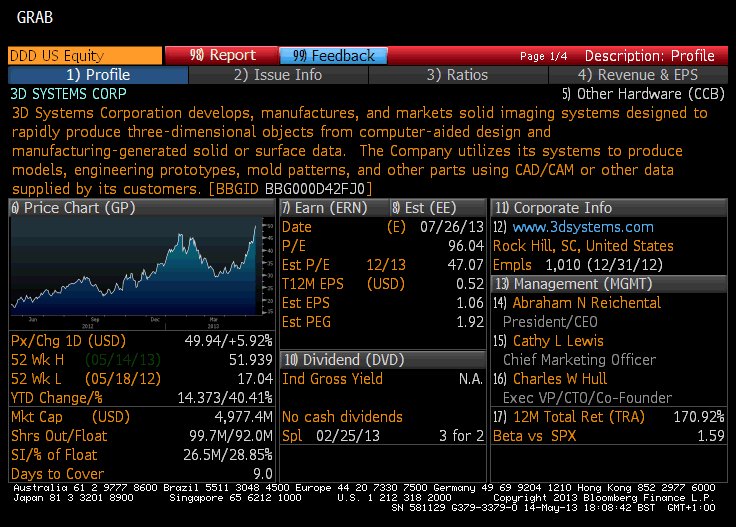Click the 99) Feedback button
The width and height of the screenshot is (736, 527).
[x=333, y=56]
